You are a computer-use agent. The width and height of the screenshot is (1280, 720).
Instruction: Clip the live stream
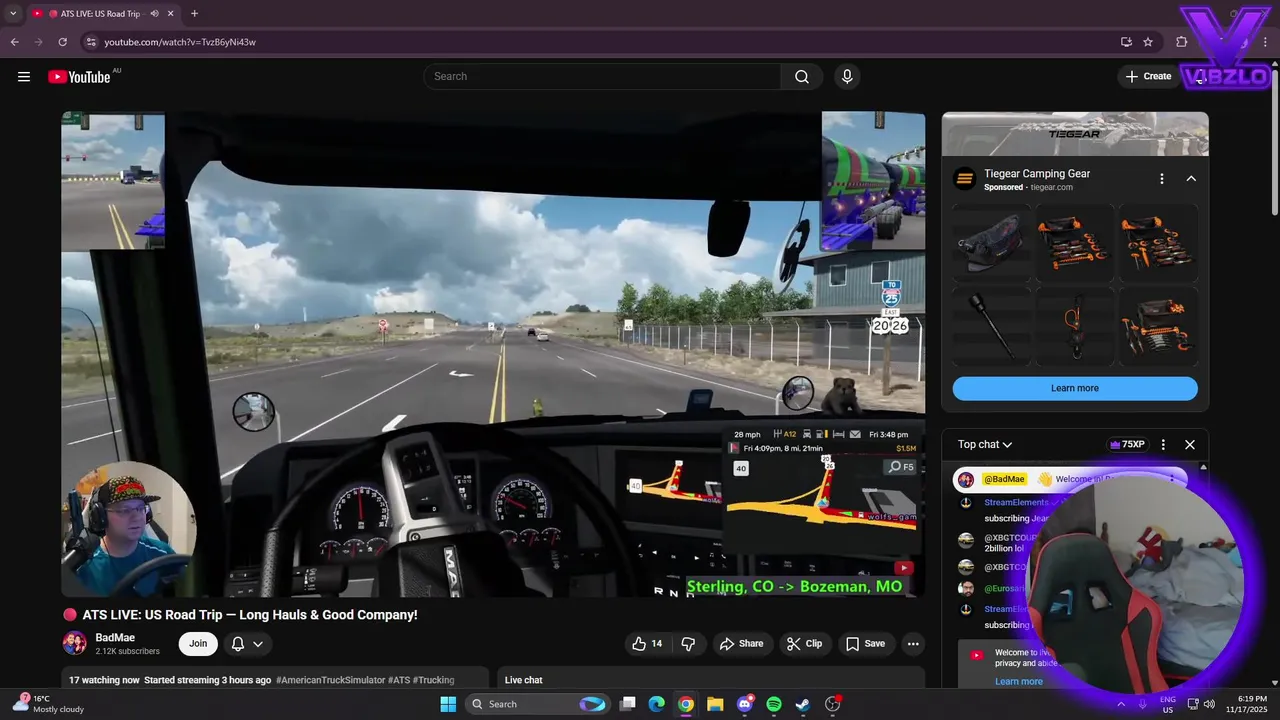point(803,644)
